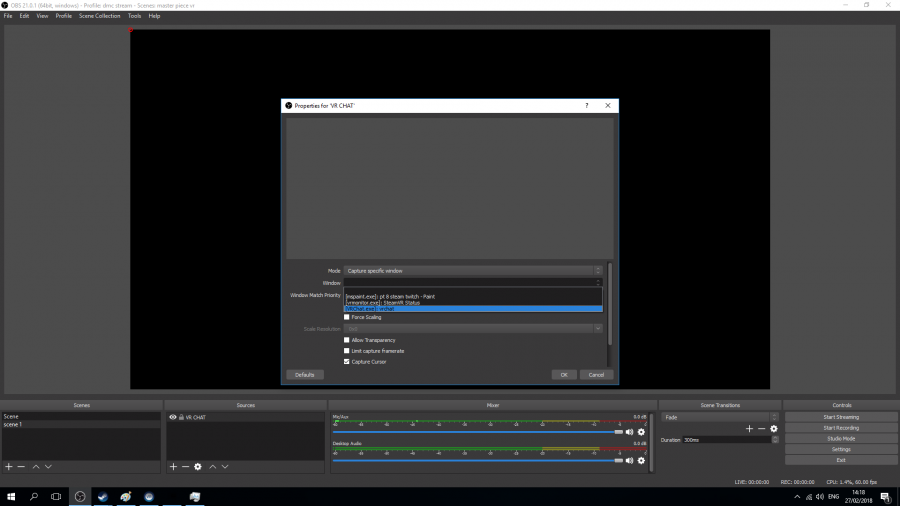Open Desktop Audio settings gear in Mixer

641,460
